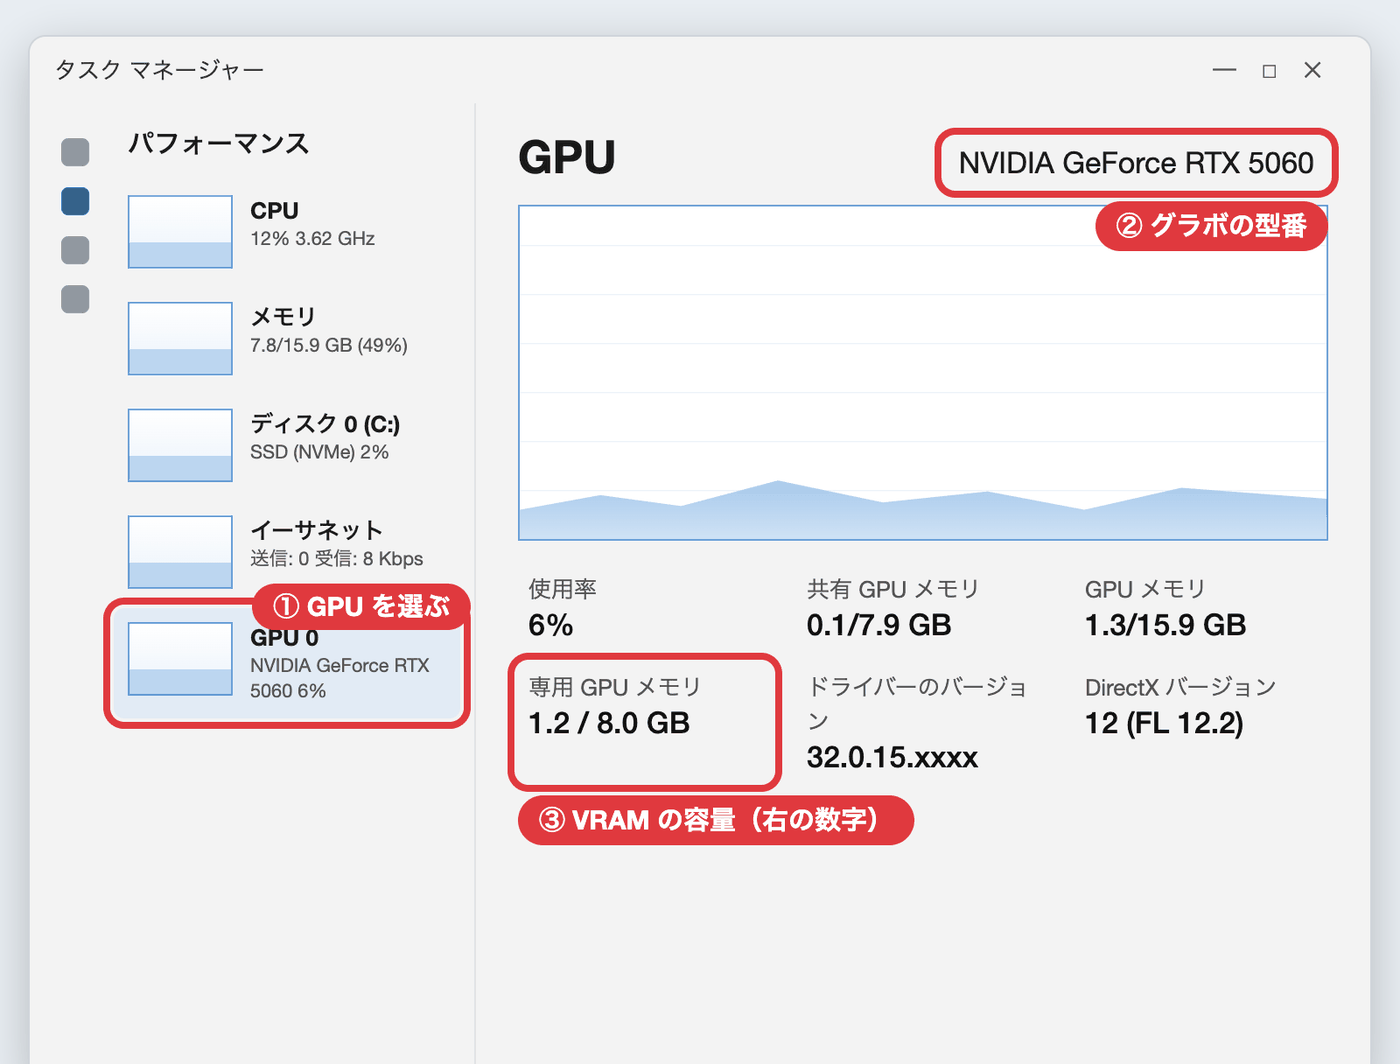Close the Task Manager window

coord(1313,70)
